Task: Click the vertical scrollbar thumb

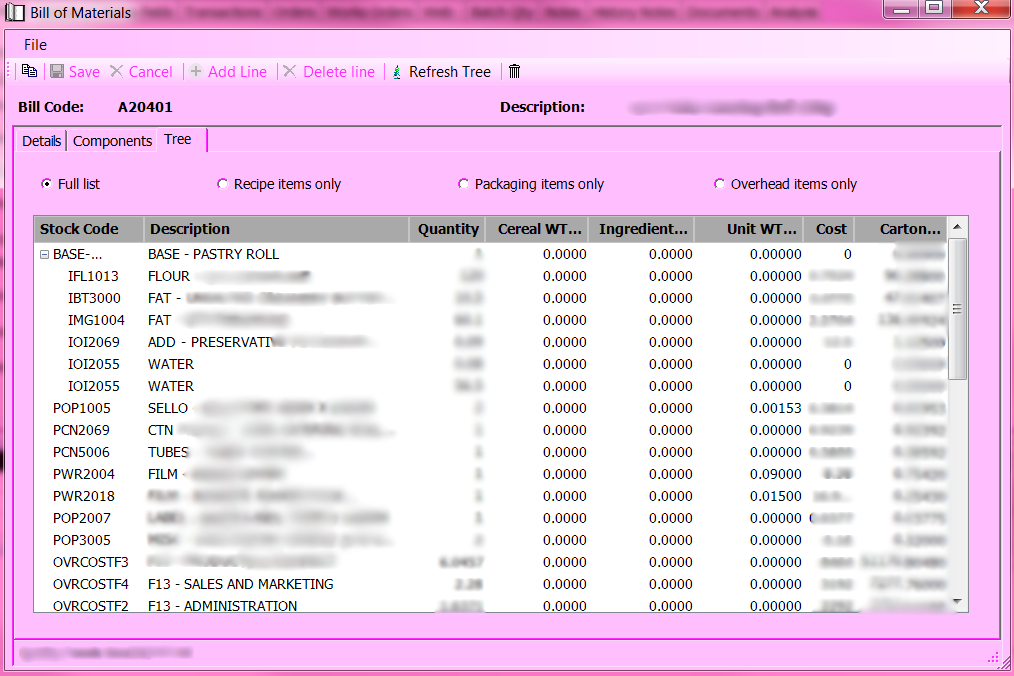Action: tap(957, 309)
